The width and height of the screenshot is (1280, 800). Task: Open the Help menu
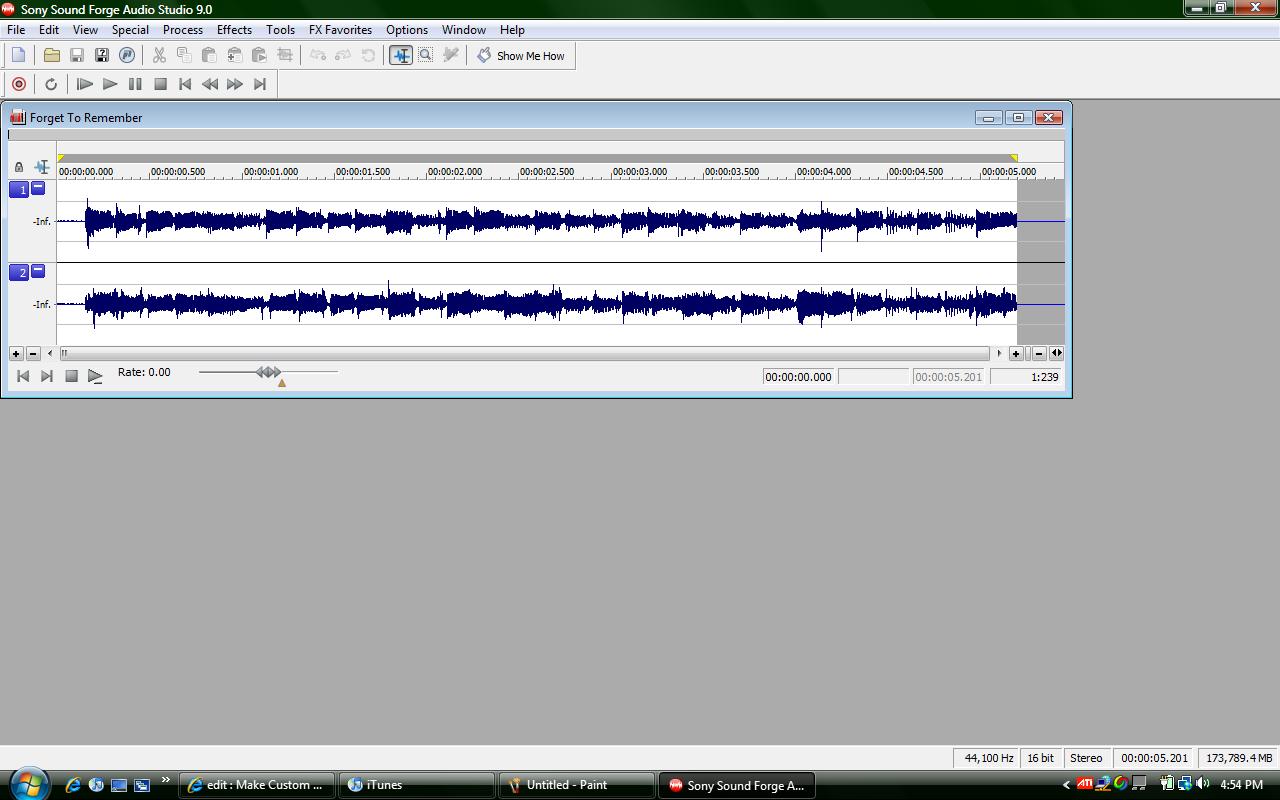512,30
